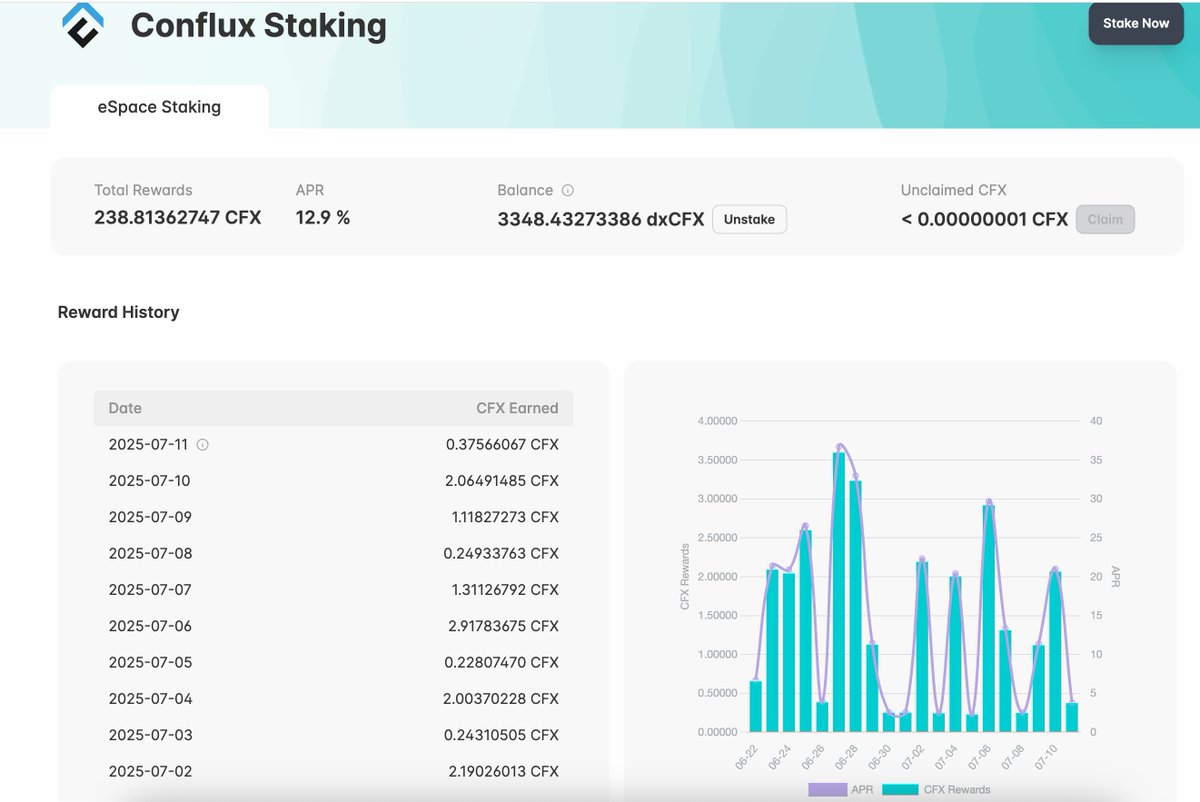This screenshot has width=1200, height=802.
Task: Click the unclaimed amount < 0.00000001 CFX
Action: click(x=984, y=219)
